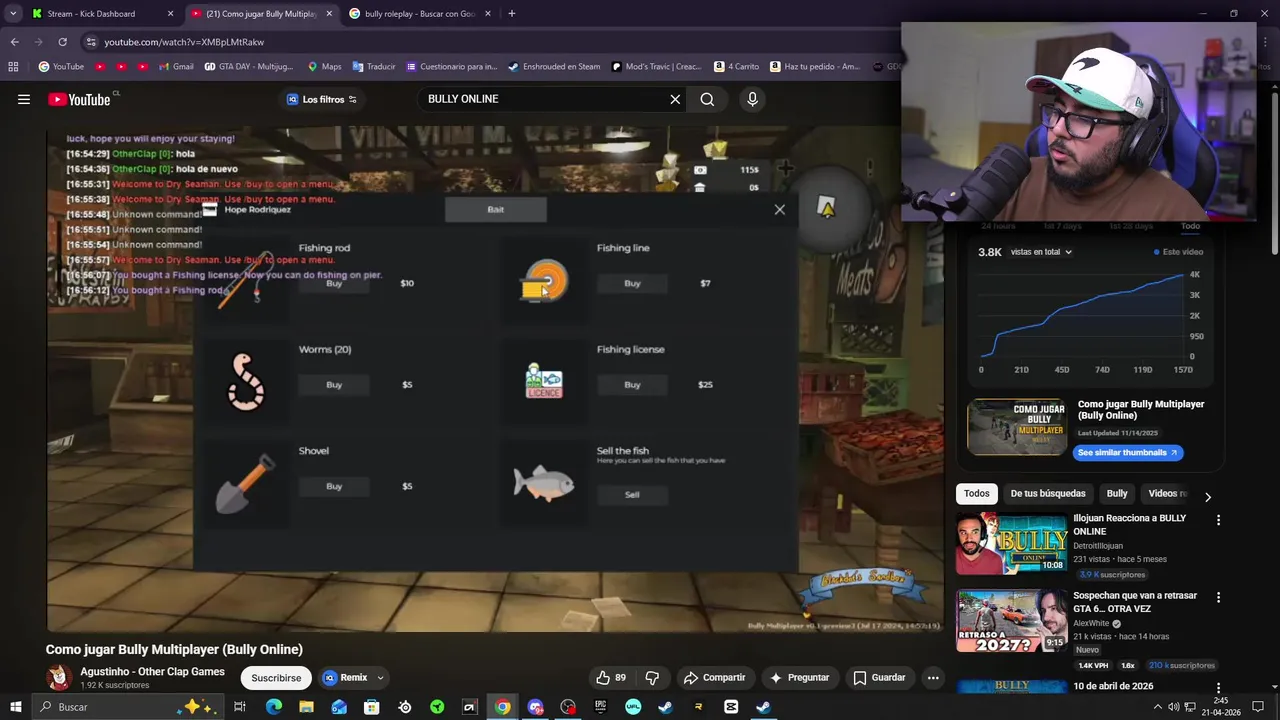Like the video with thumbs up
This screenshot has height=720, width=1280.
[610, 678]
